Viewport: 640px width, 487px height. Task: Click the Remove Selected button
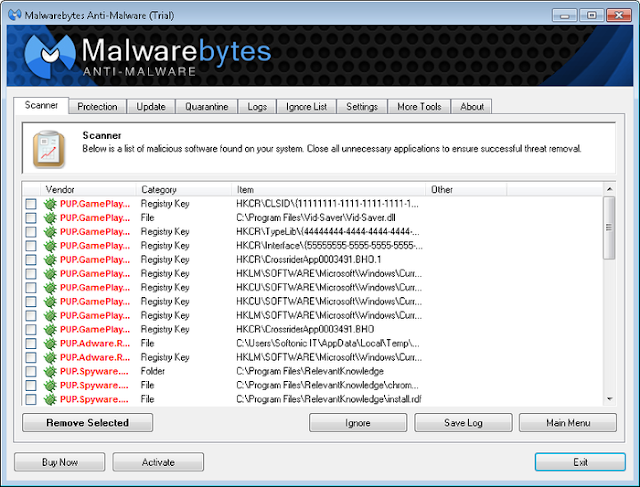(88, 423)
